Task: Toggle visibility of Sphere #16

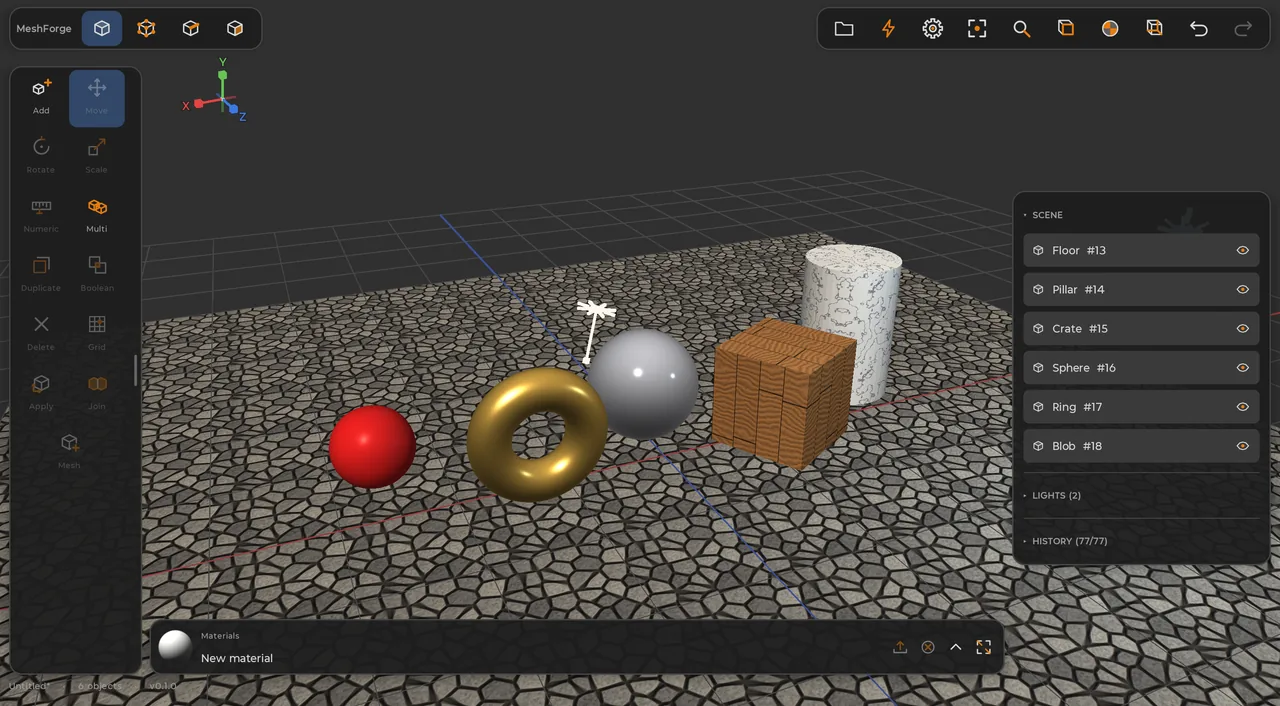Action: 1243,368
